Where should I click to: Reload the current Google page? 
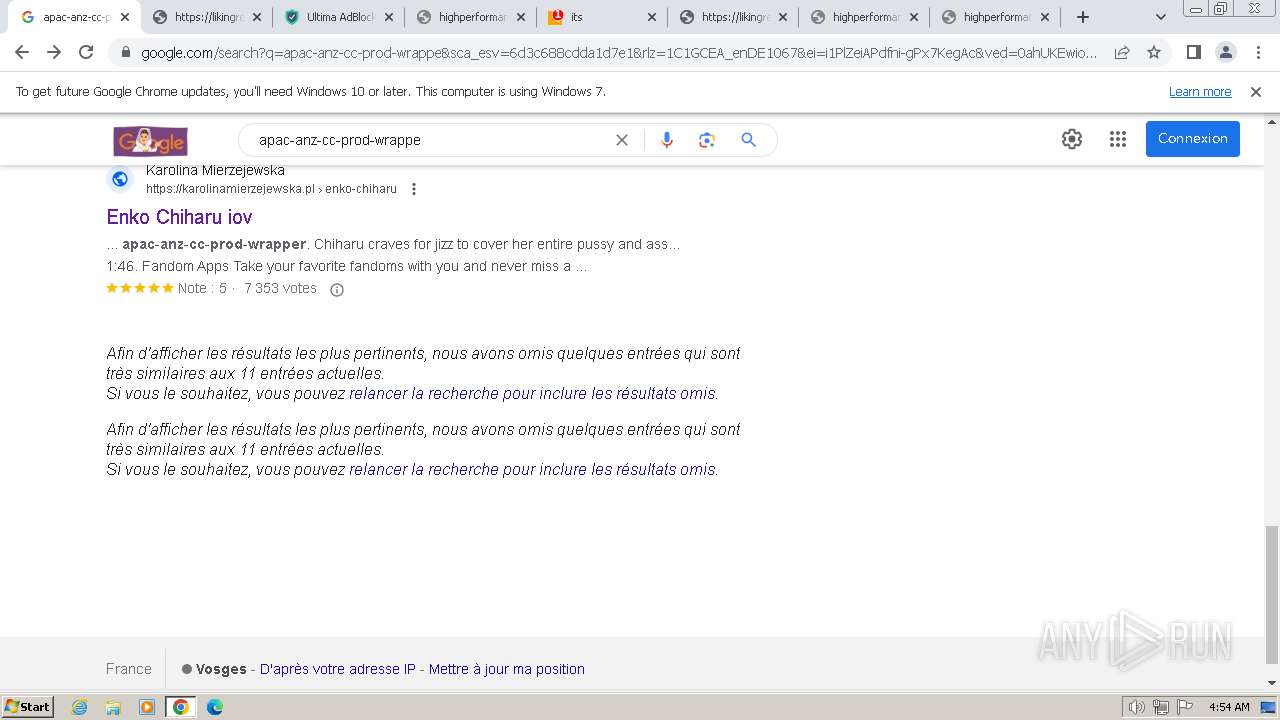(86, 52)
